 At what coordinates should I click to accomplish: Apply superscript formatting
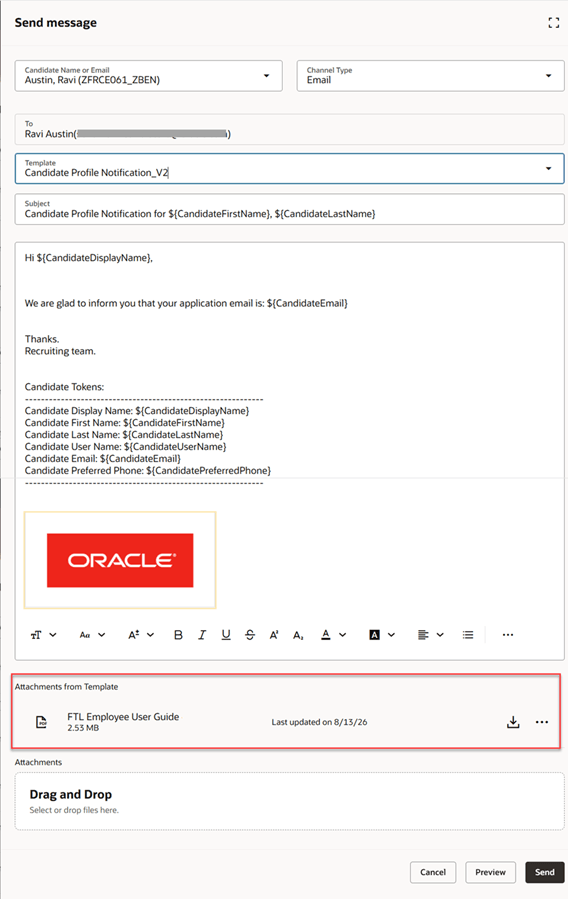point(274,635)
